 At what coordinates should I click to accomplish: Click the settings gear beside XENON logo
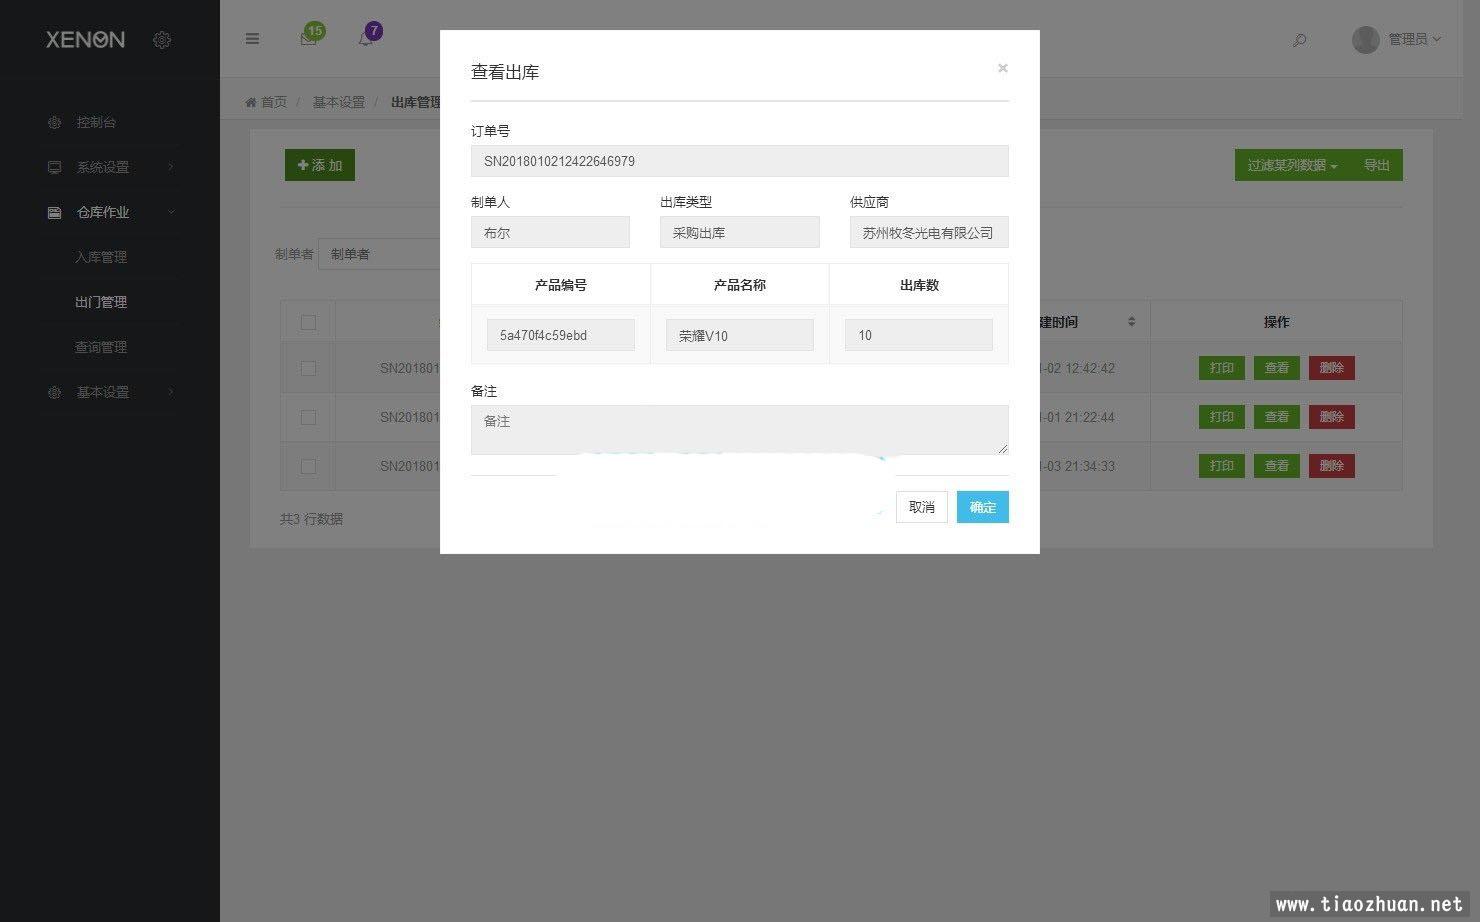coord(162,40)
